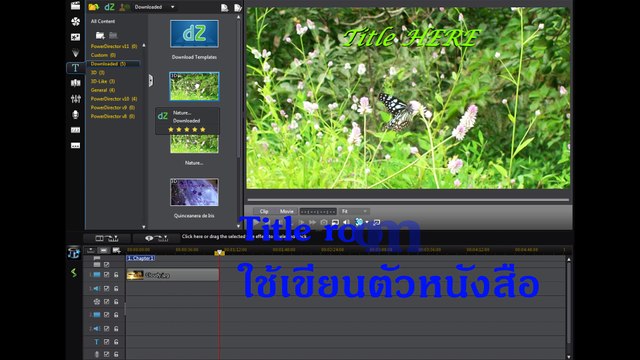Select PowerDirector v11 (0) tag

coord(113,47)
